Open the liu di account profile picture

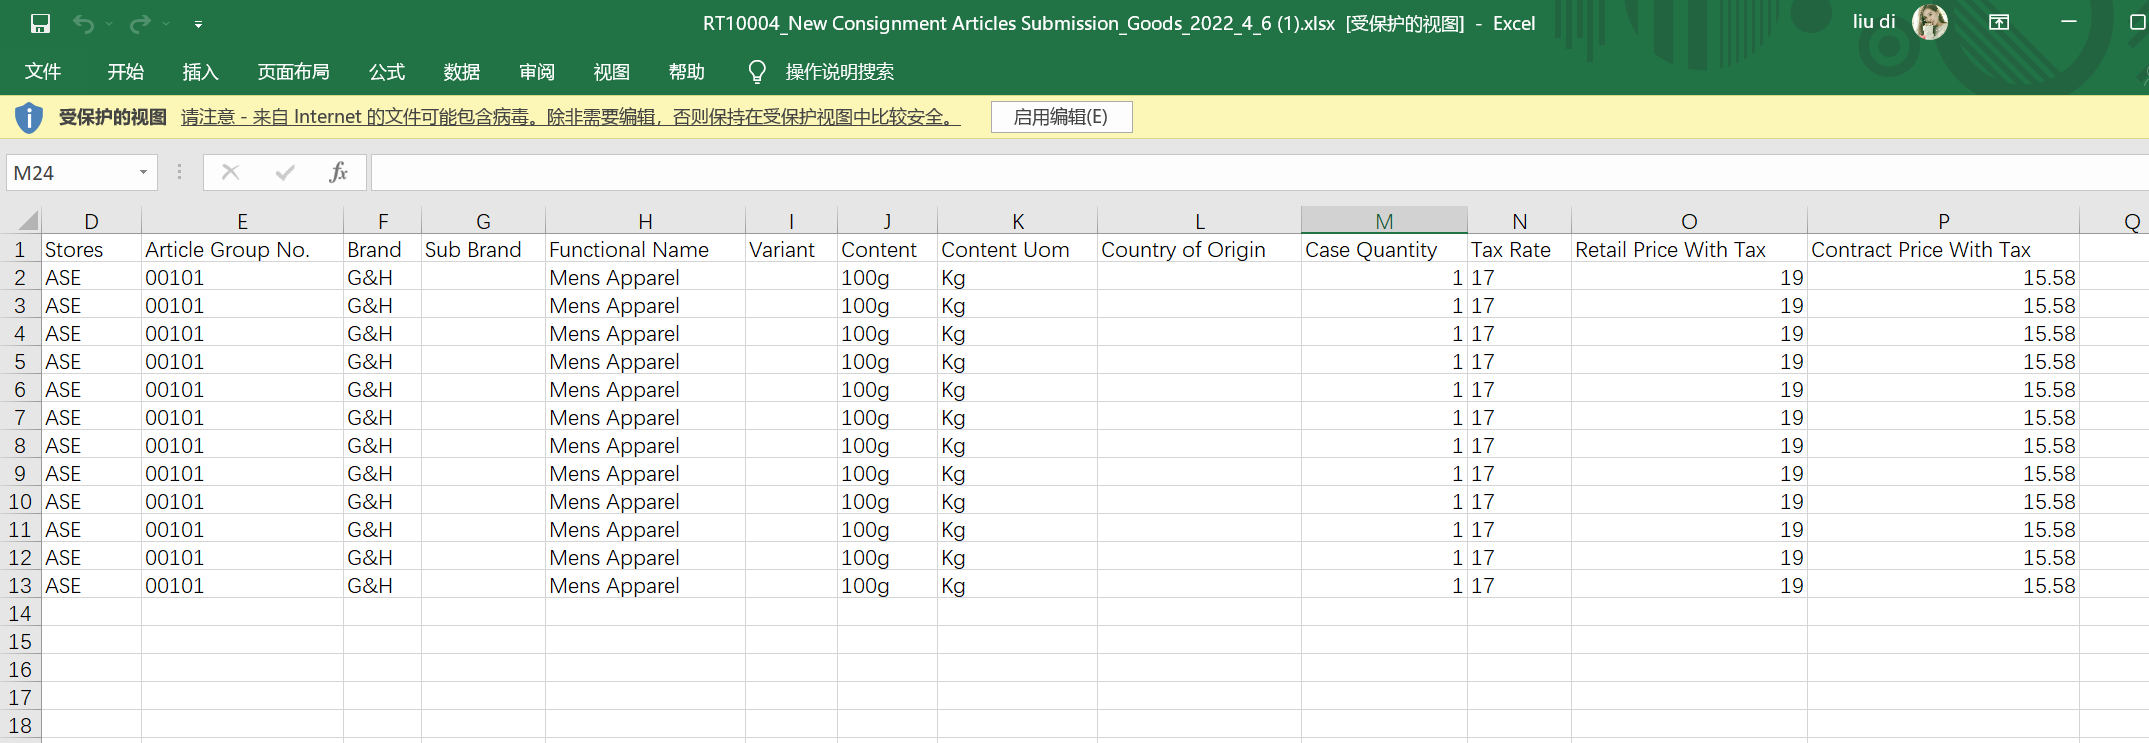[1929, 22]
